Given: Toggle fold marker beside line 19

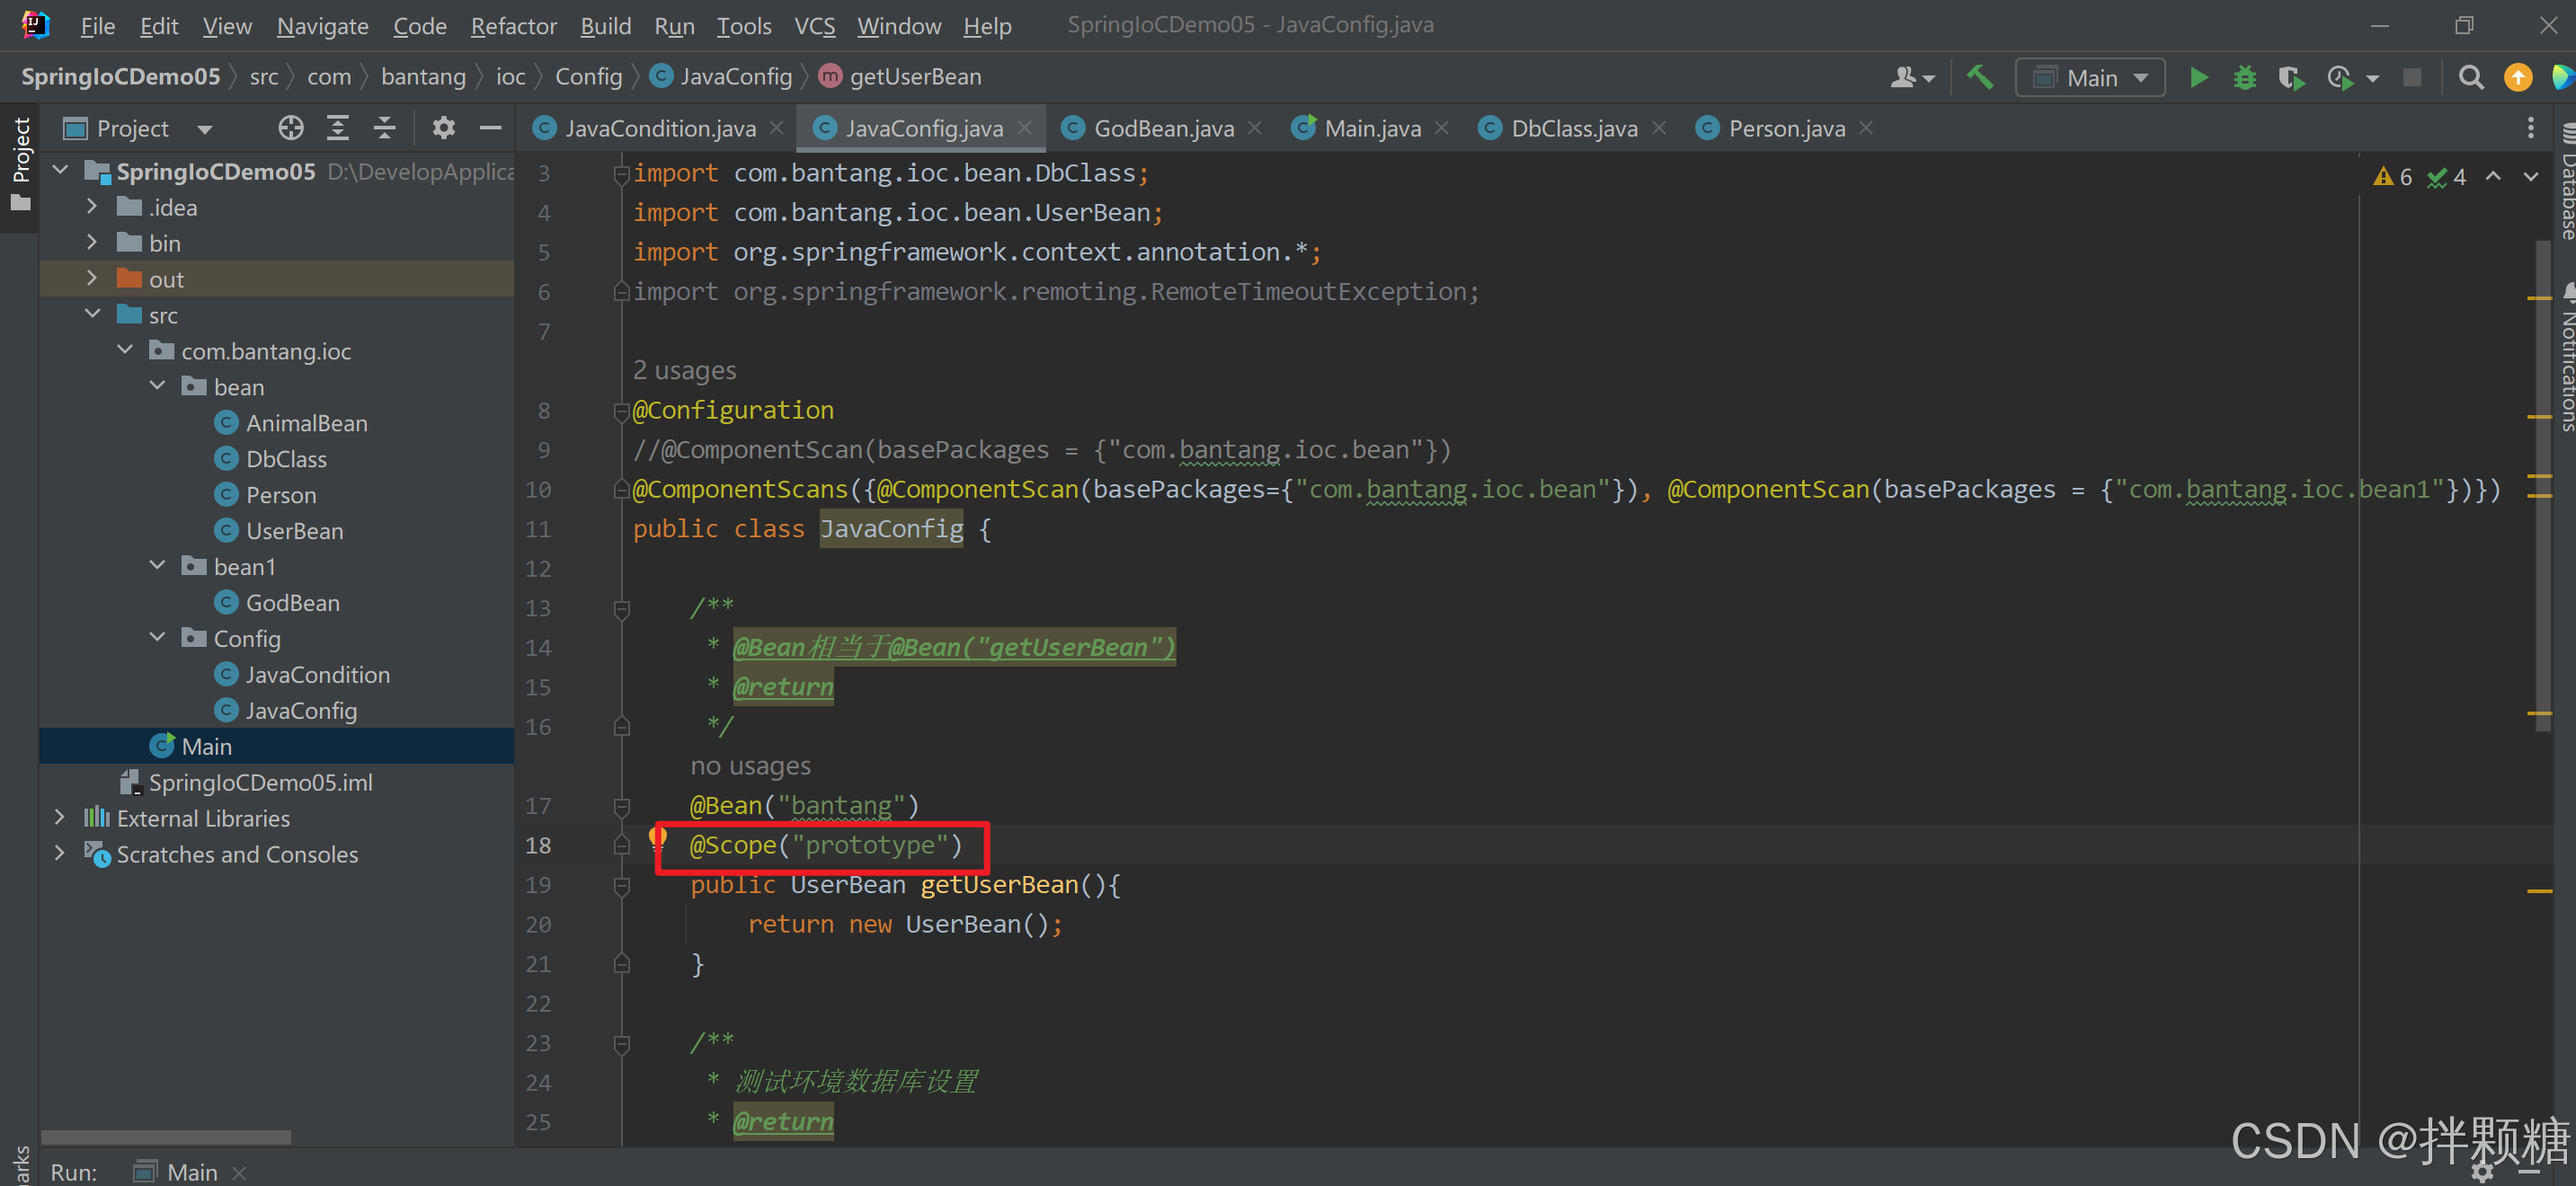Looking at the screenshot, I should pos(621,885).
